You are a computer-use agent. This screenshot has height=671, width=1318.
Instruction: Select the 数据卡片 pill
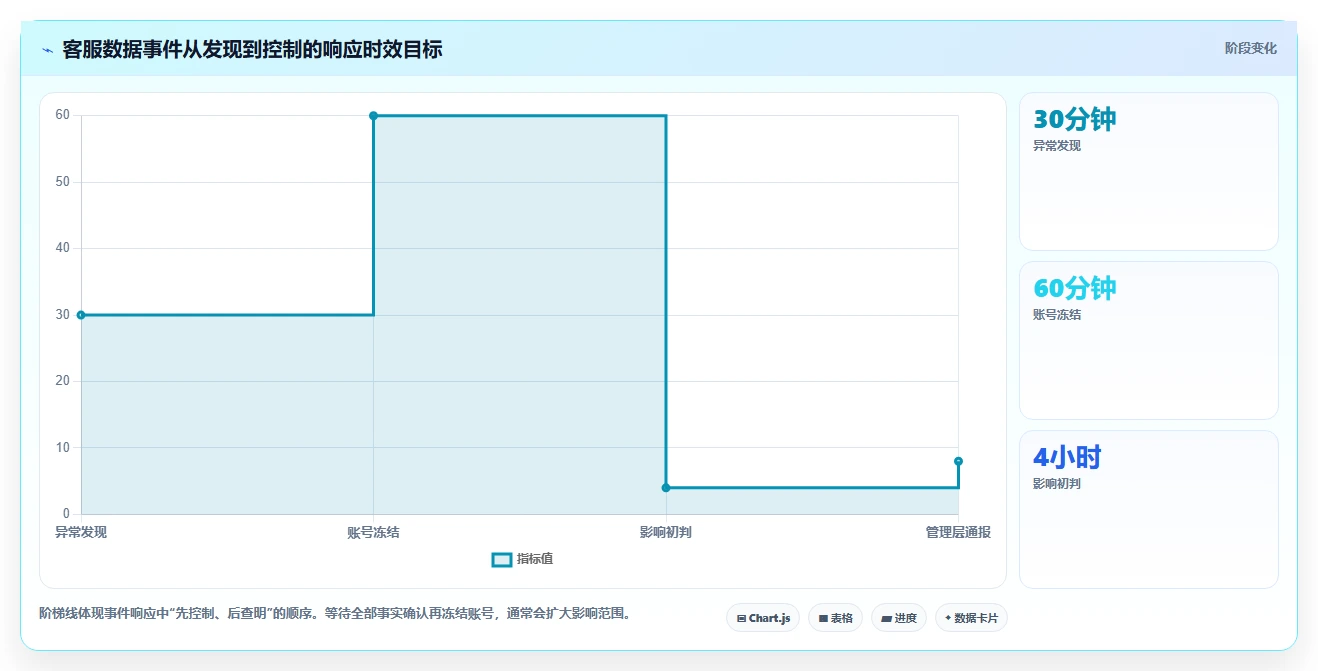[971, 618]
